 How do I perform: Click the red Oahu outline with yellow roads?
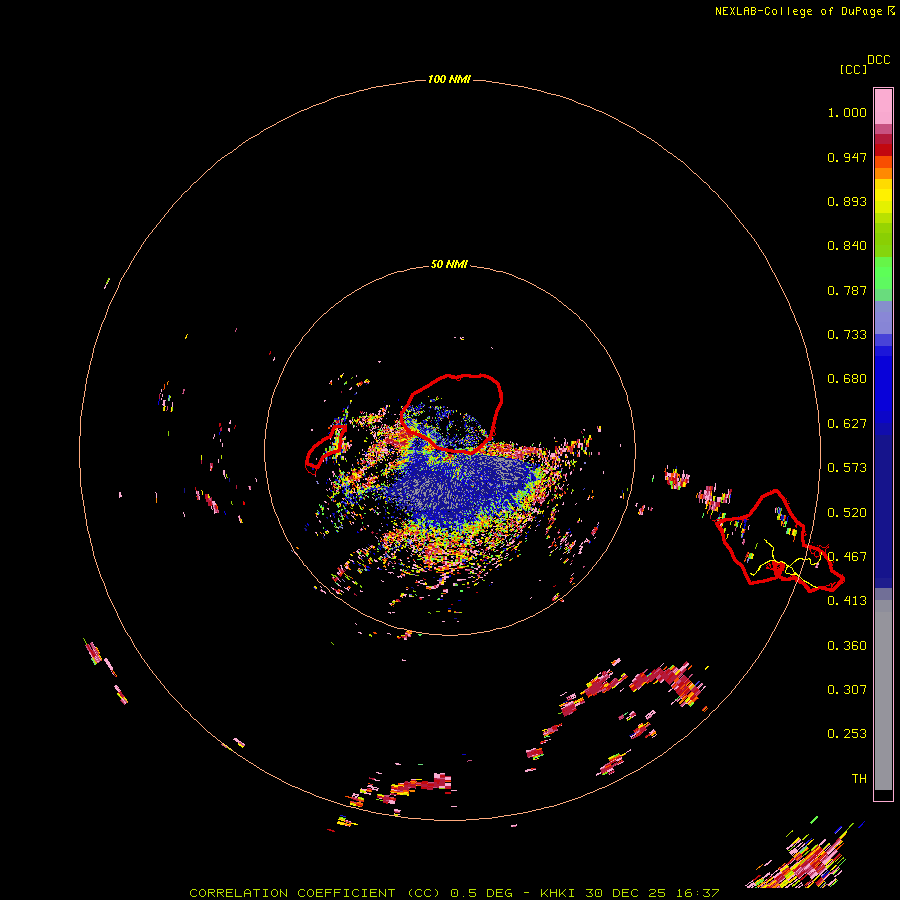779,541
